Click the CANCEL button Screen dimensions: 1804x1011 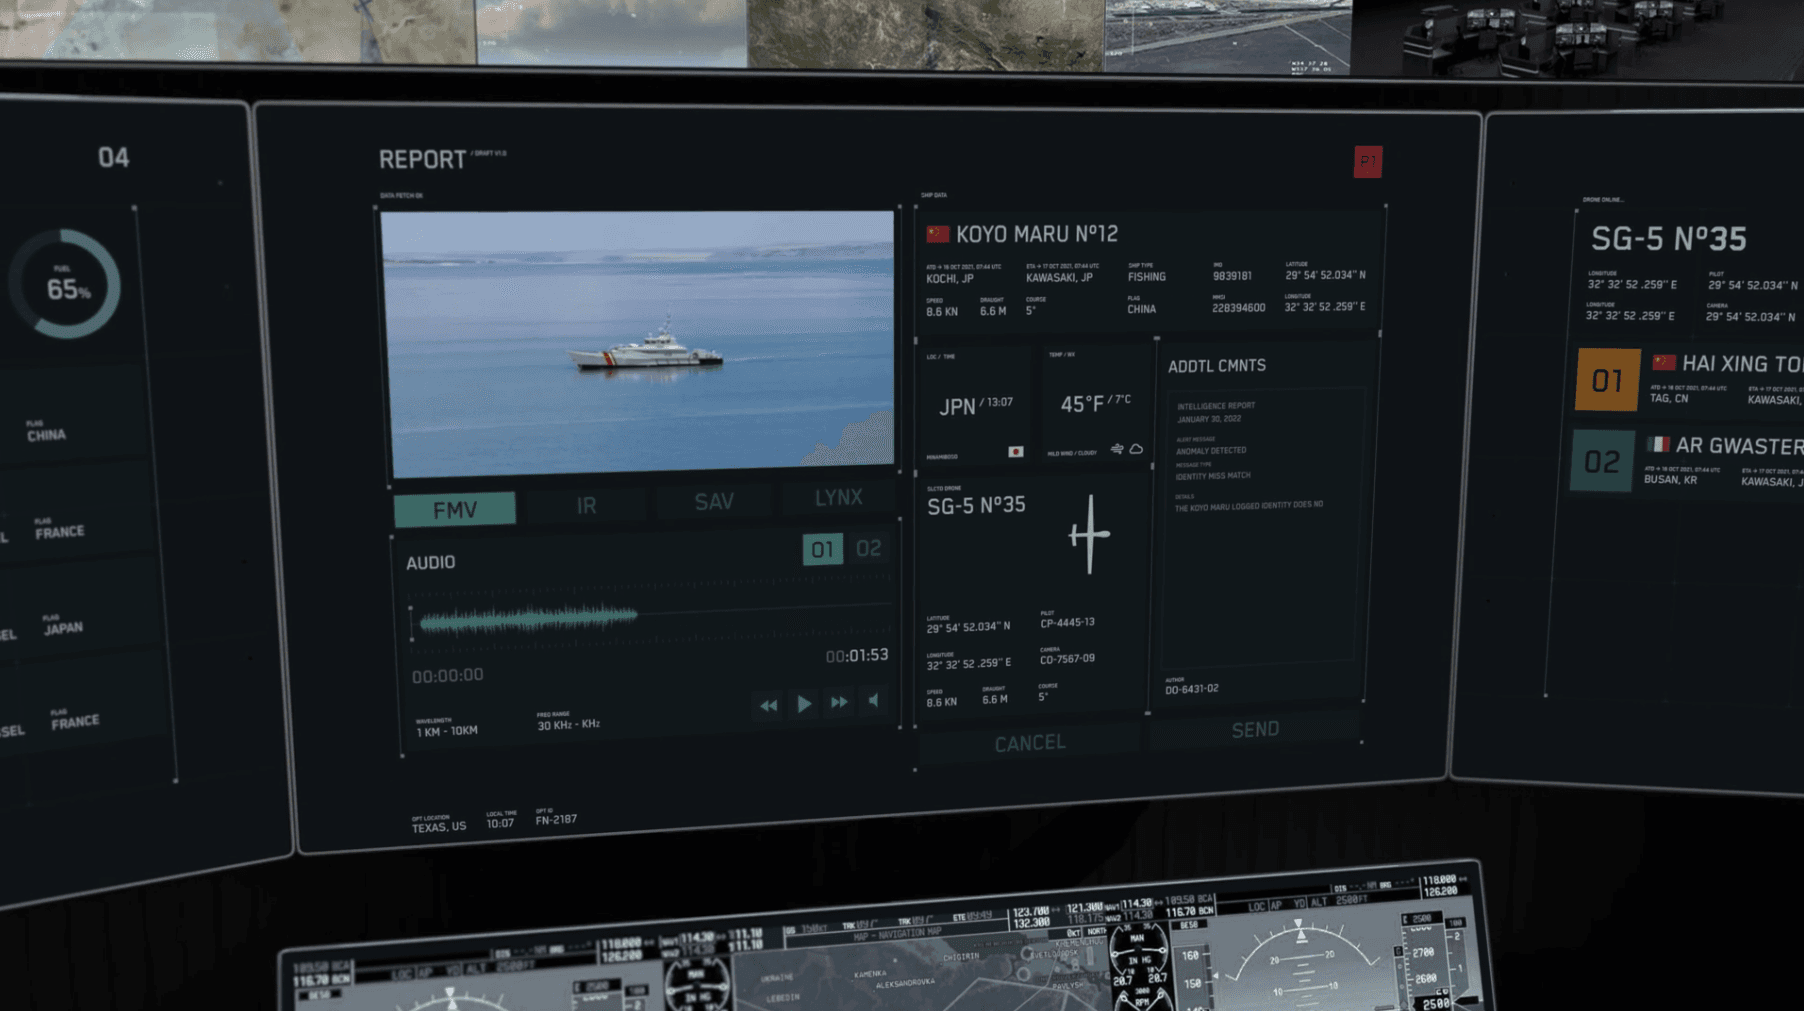[1030, 743]
